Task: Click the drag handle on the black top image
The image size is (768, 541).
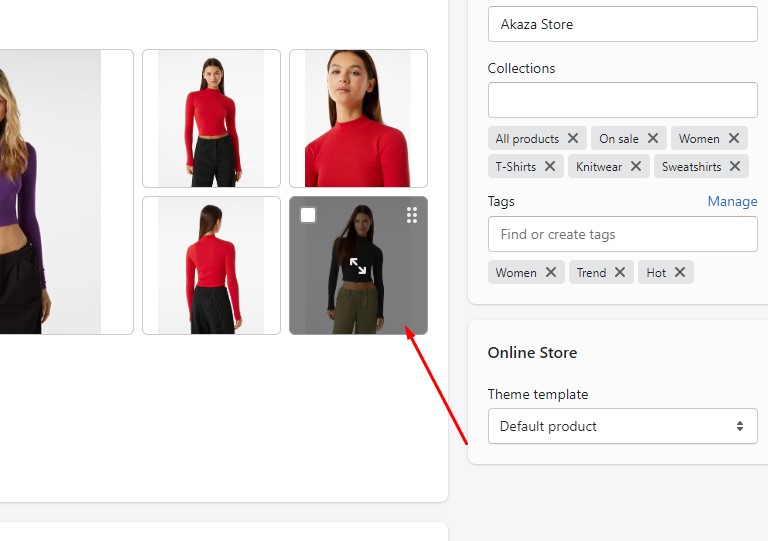Action: tap(412, 215)
